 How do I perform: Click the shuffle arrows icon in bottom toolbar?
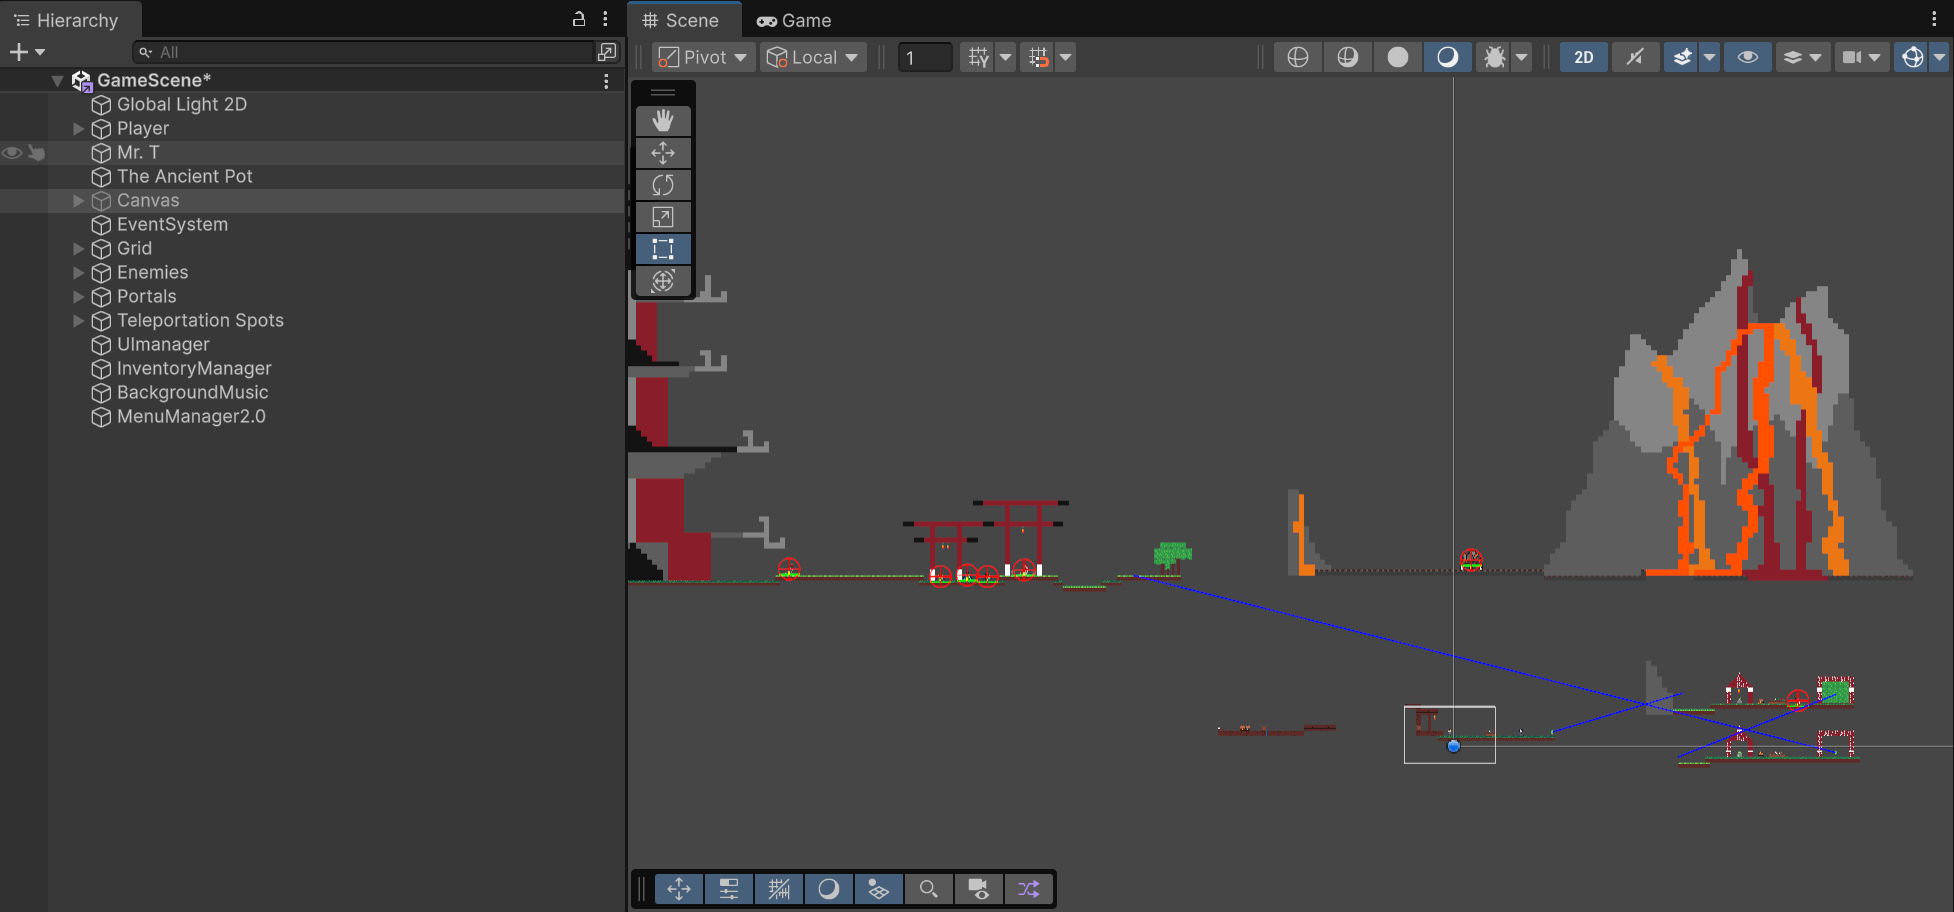pyautogui.click(x=1029, y=889)
